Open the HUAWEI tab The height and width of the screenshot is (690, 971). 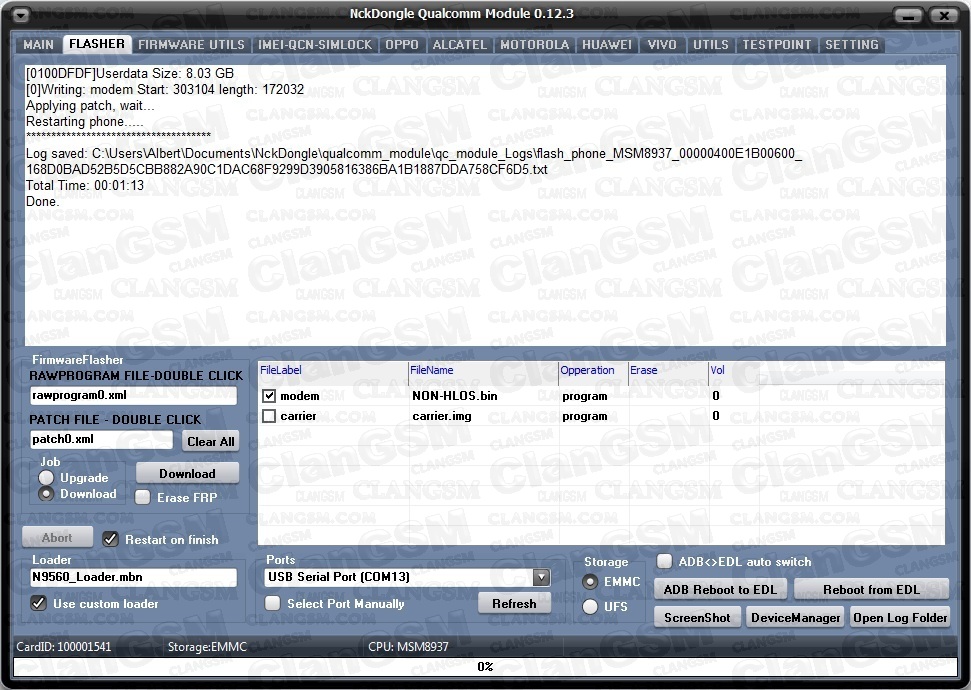[x=607, y=45]
